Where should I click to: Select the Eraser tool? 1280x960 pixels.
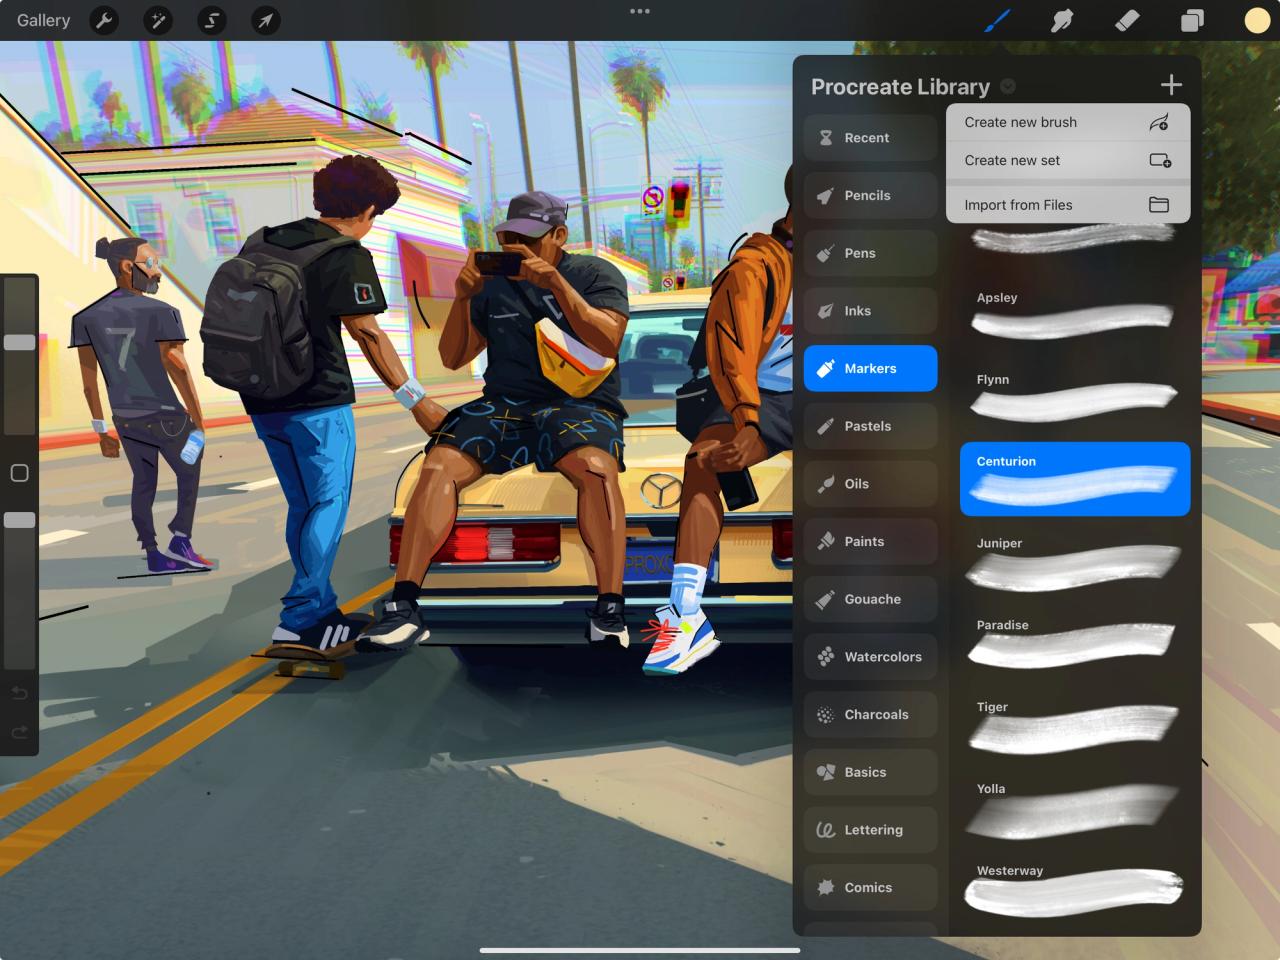[1126, 19]
